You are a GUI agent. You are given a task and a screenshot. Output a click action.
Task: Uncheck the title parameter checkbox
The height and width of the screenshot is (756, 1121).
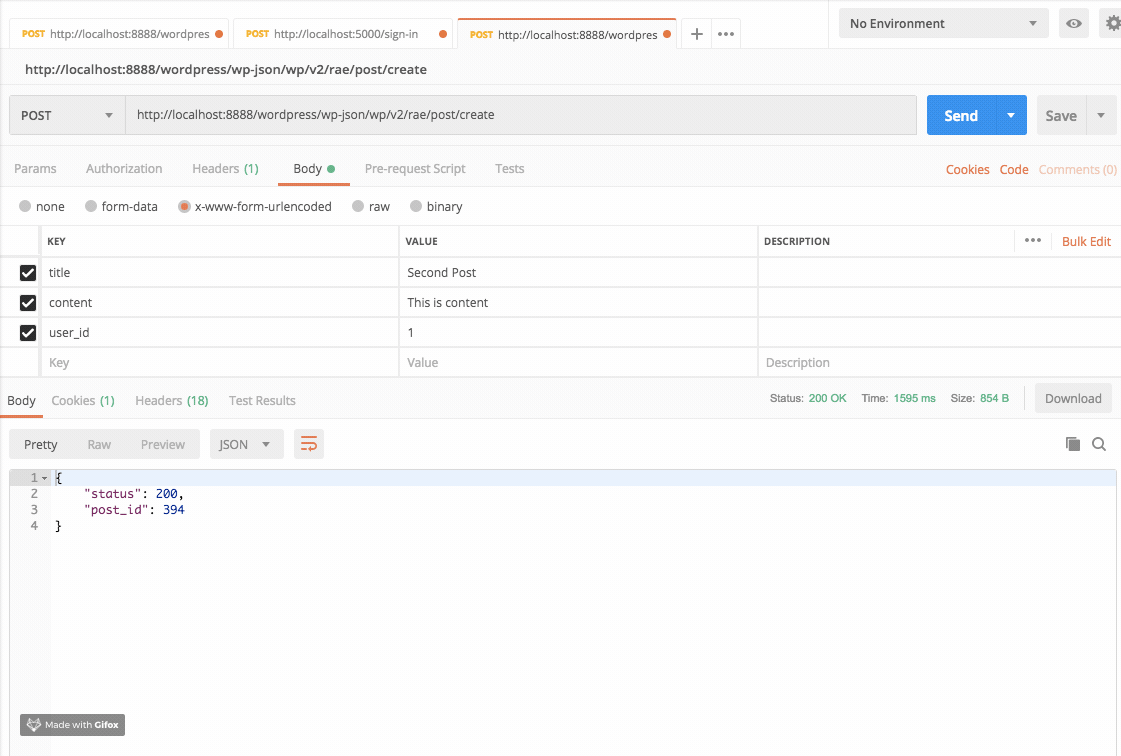28,272
